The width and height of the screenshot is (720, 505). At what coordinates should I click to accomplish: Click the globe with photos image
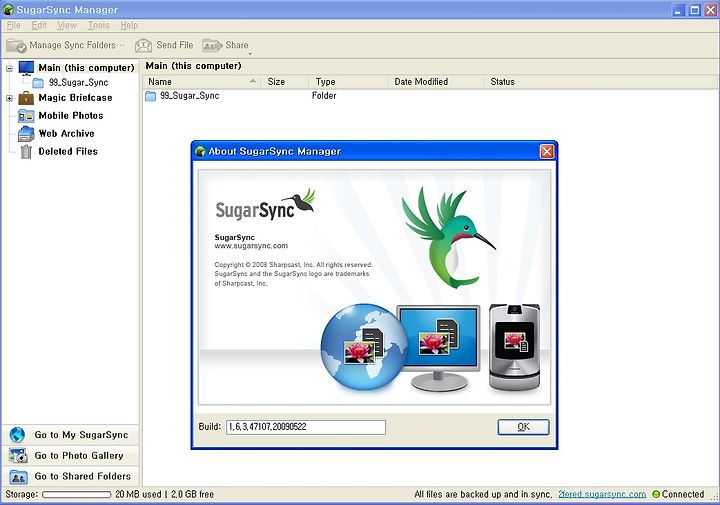[x=364, y=347]
